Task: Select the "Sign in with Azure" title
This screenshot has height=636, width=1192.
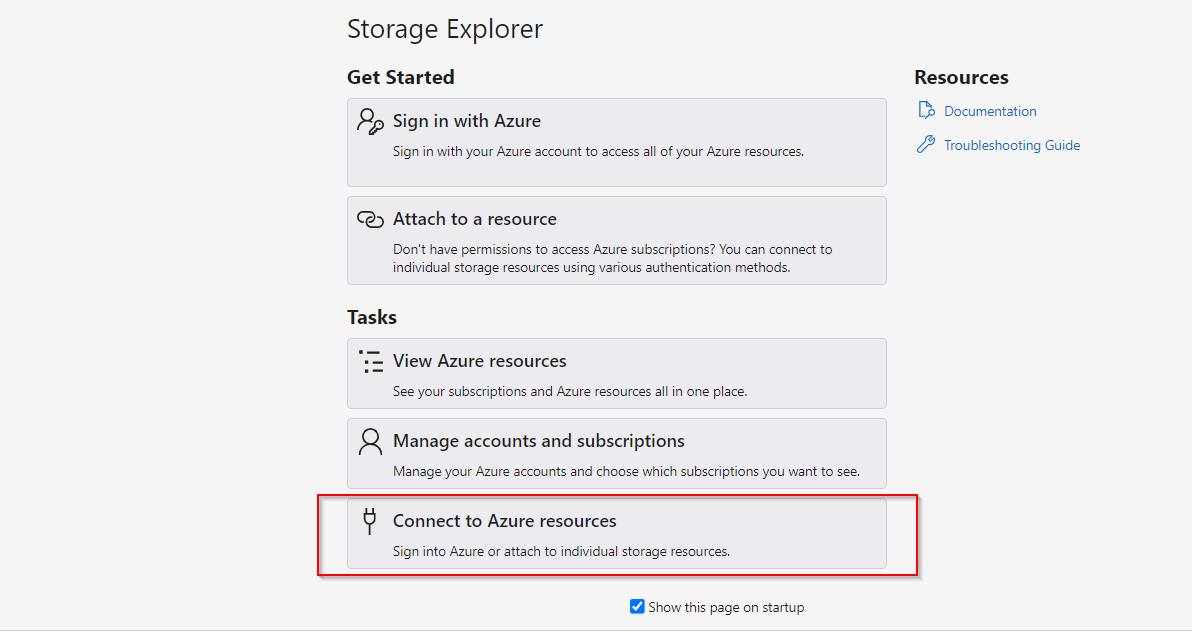Action: pos(467,122)
